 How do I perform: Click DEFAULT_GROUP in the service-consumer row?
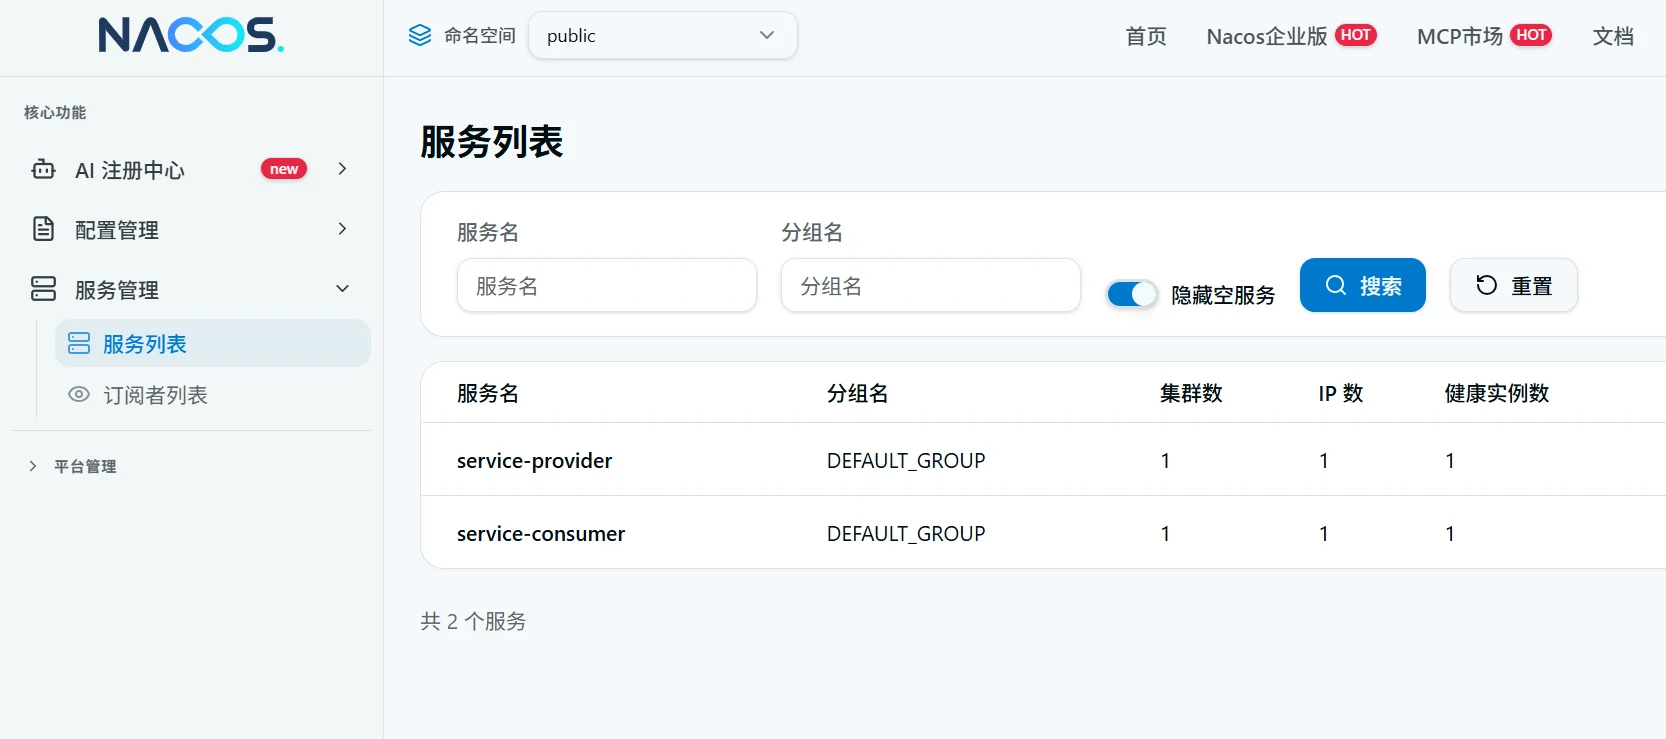click(x=906, y=533)
